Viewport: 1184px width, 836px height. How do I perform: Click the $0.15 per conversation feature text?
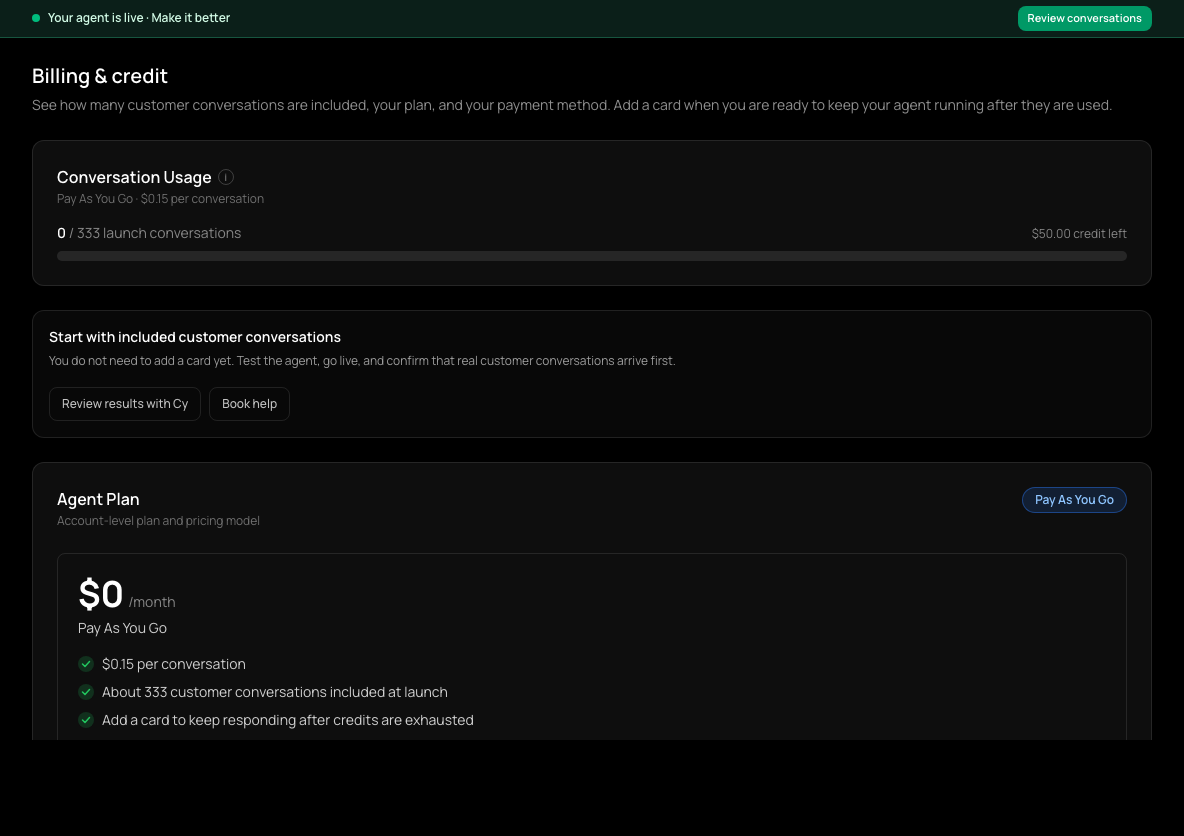pos(174,664)
